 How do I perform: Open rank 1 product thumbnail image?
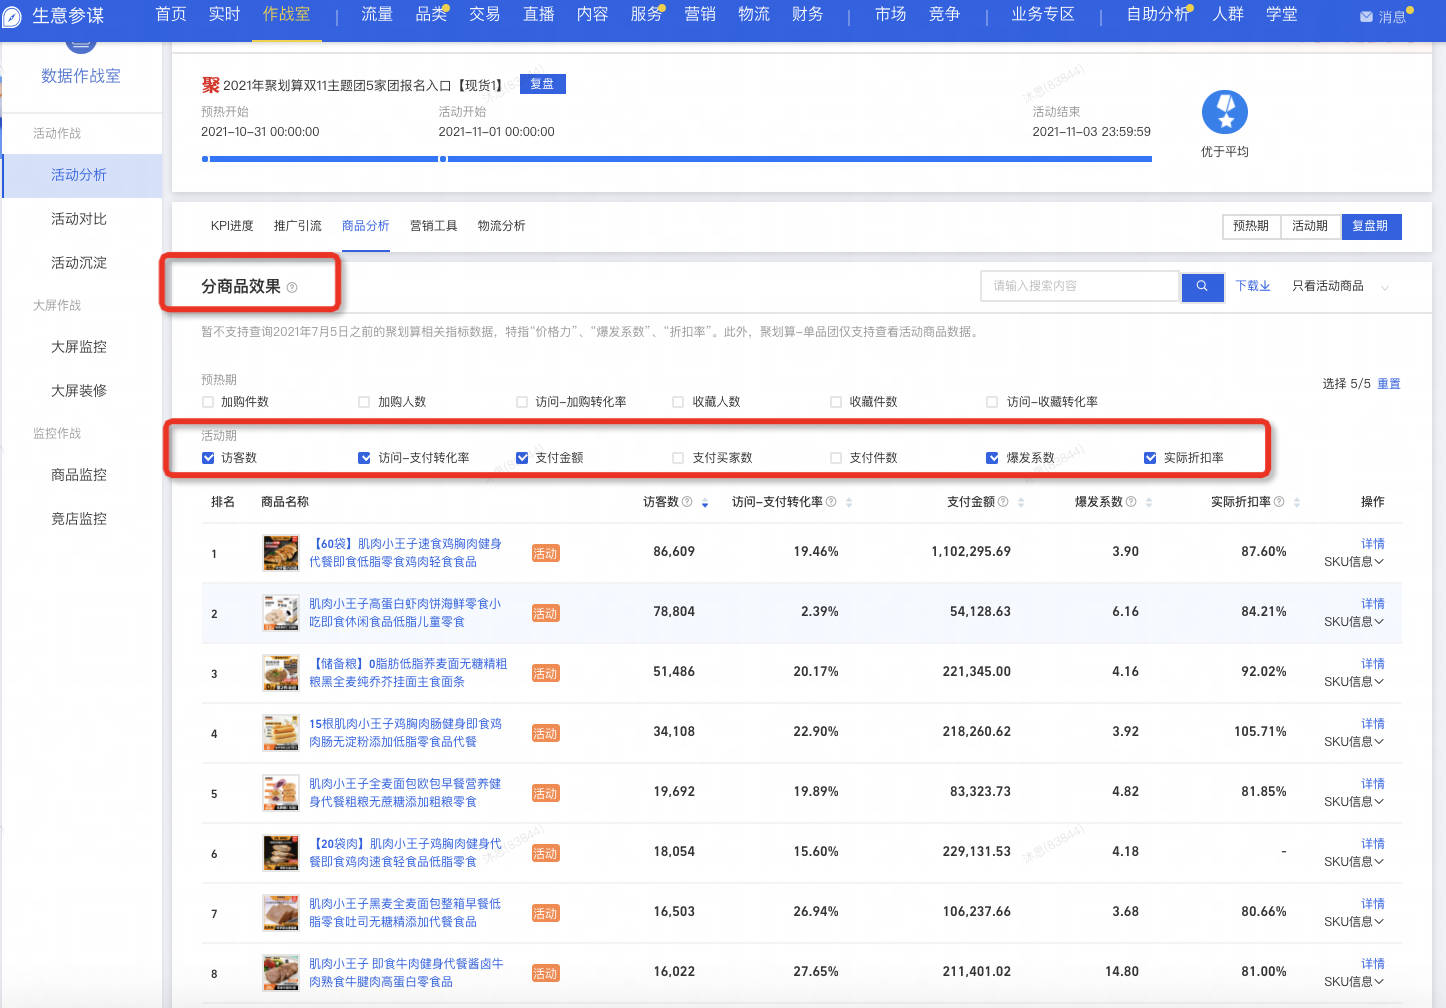coord(281,553)
